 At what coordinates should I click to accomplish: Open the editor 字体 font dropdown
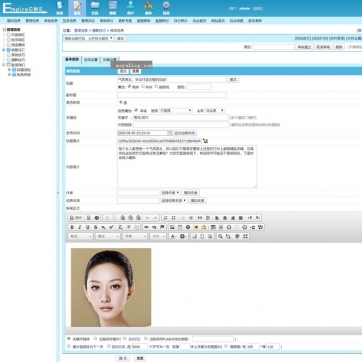point(135,236)
